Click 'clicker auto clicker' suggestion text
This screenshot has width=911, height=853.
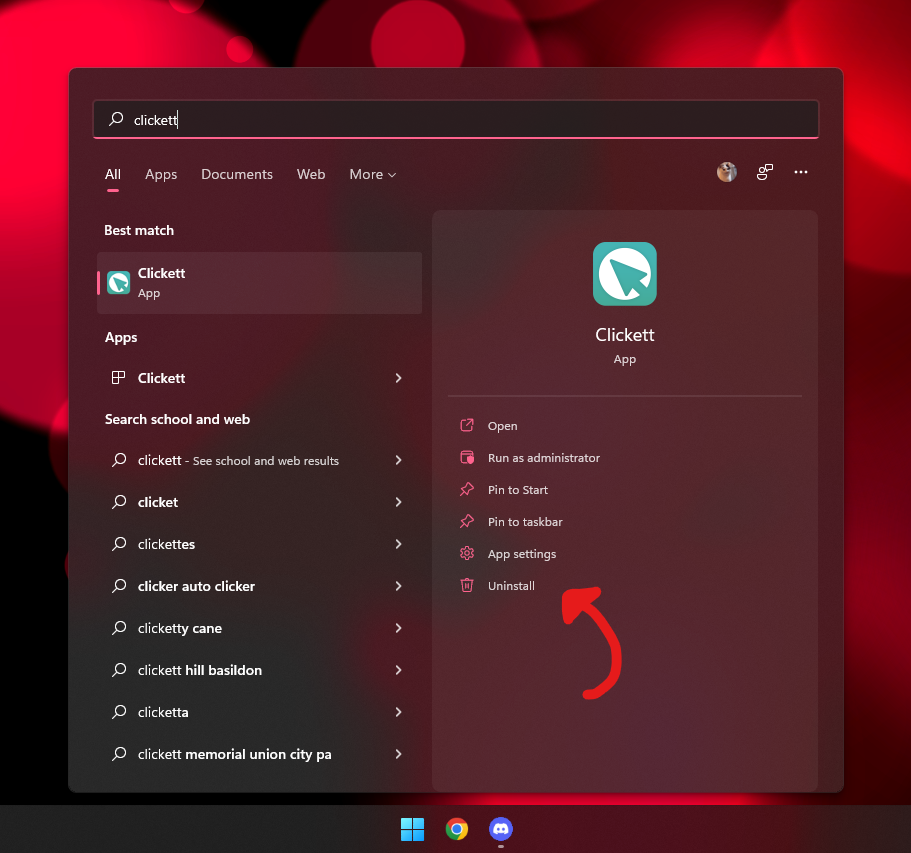196,586
